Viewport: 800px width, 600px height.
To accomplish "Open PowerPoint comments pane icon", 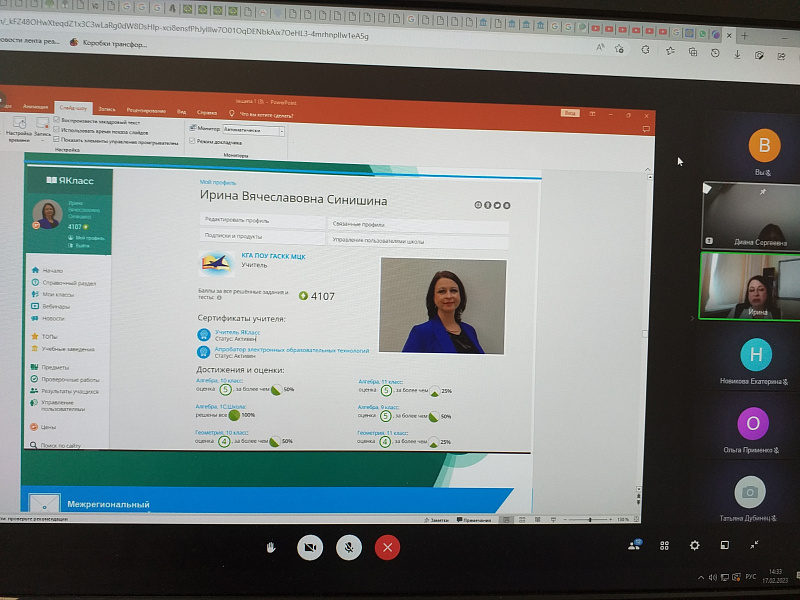I will click(646, 130).
